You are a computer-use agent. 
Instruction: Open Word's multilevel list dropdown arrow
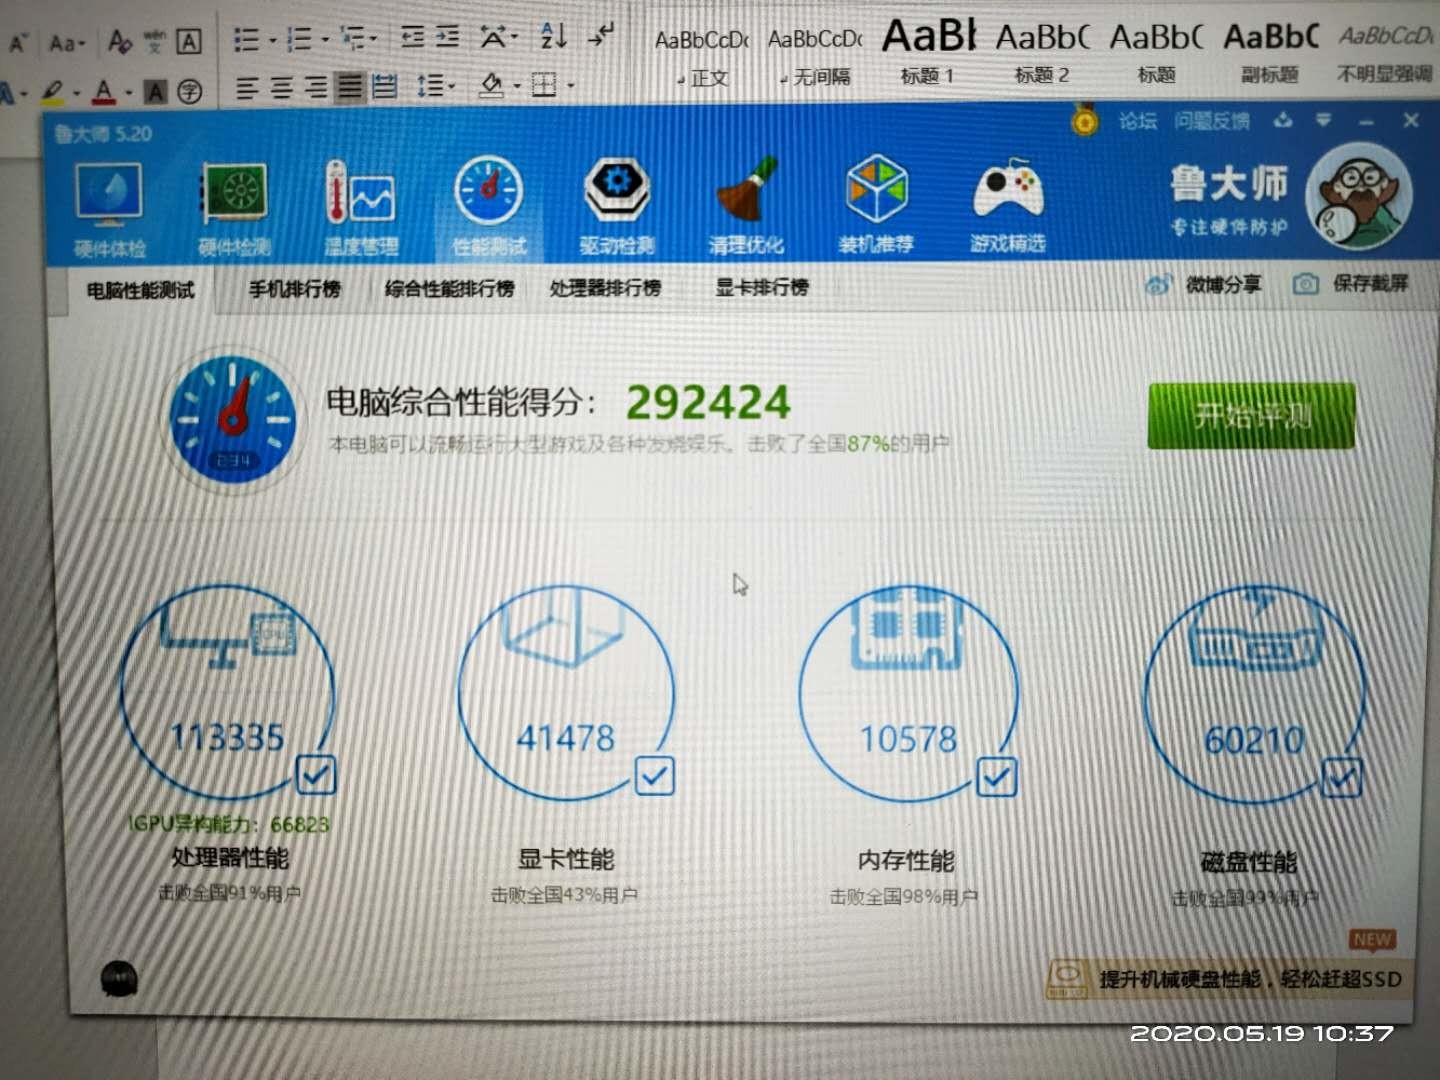374,40
